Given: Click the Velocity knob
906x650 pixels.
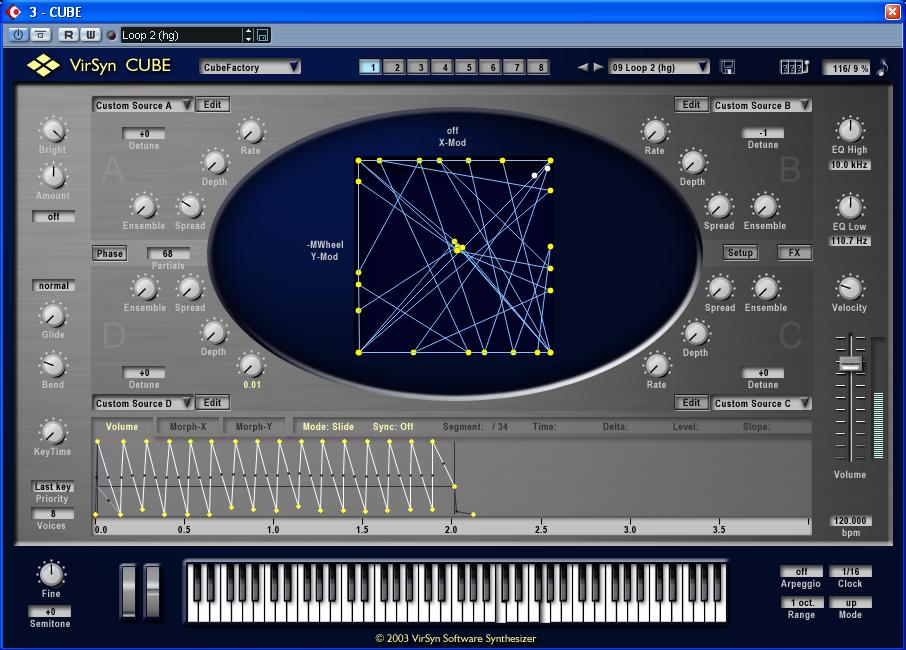Looking at the screenshot, I should [x=849, y=288].
